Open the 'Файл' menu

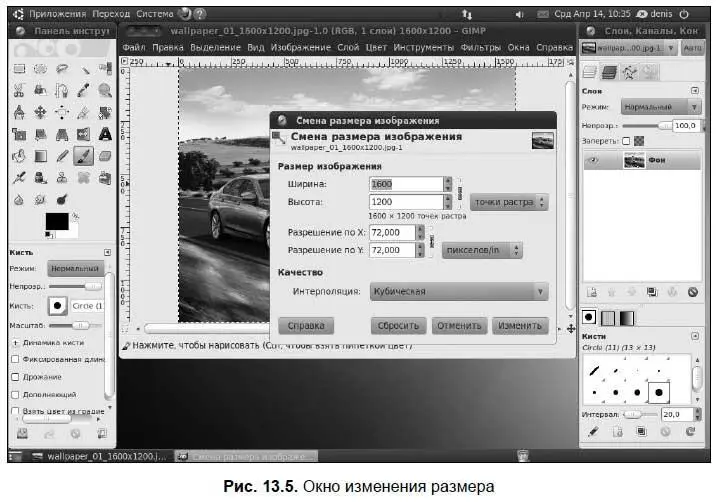click(x=133, y=48)
